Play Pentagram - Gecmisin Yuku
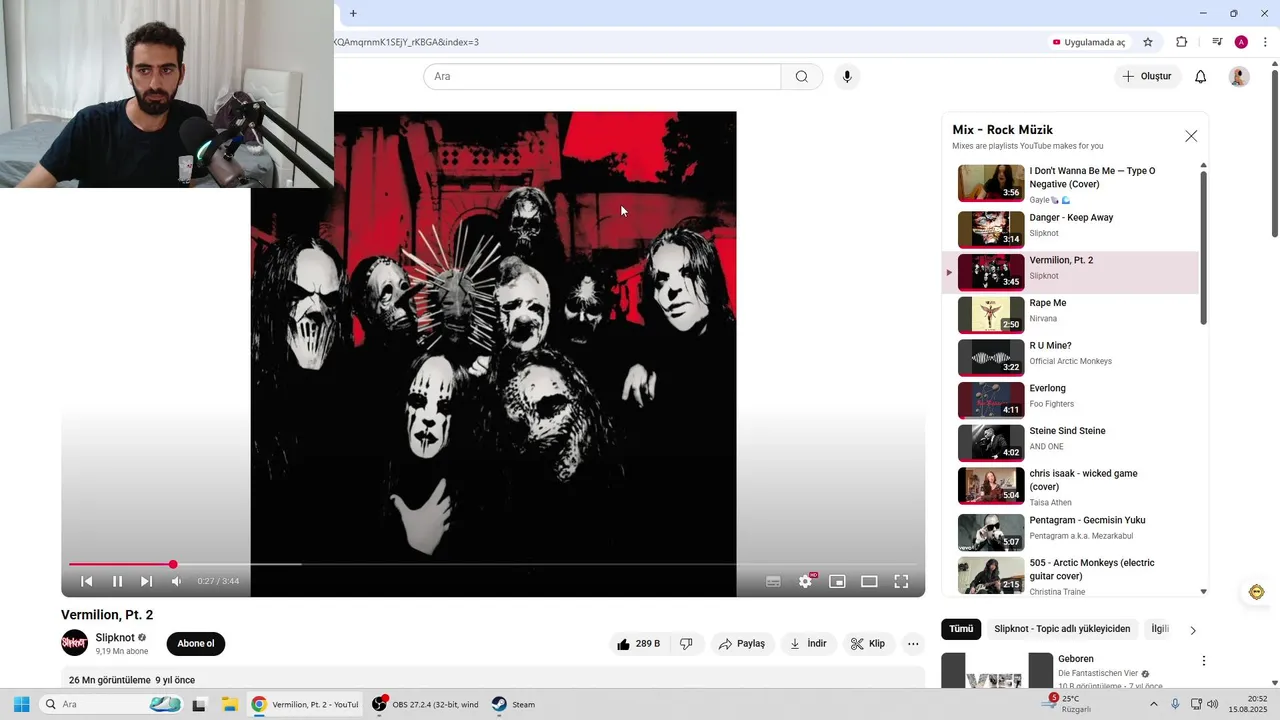 coord(1070,533)
